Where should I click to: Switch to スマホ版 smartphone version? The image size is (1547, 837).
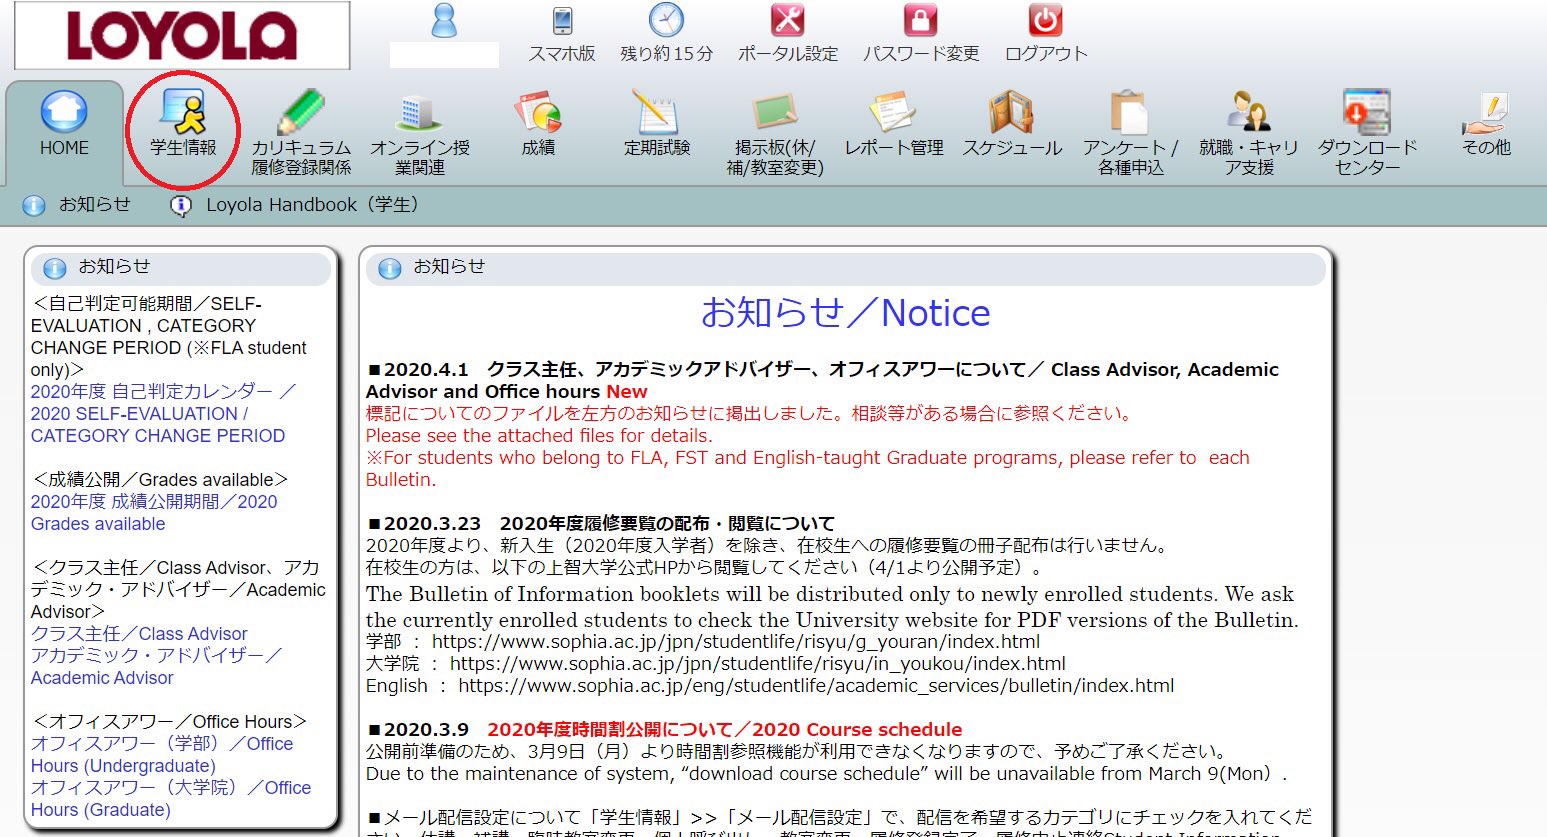562,34
